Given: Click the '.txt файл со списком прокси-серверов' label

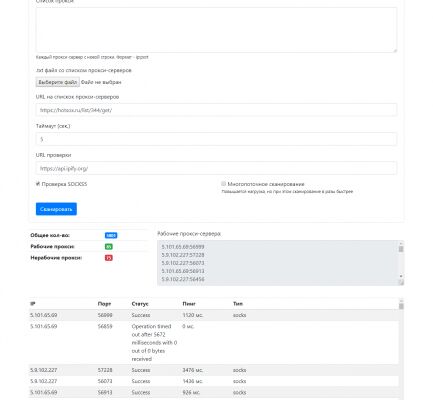Looking at the screenshot, I should 84,70.
